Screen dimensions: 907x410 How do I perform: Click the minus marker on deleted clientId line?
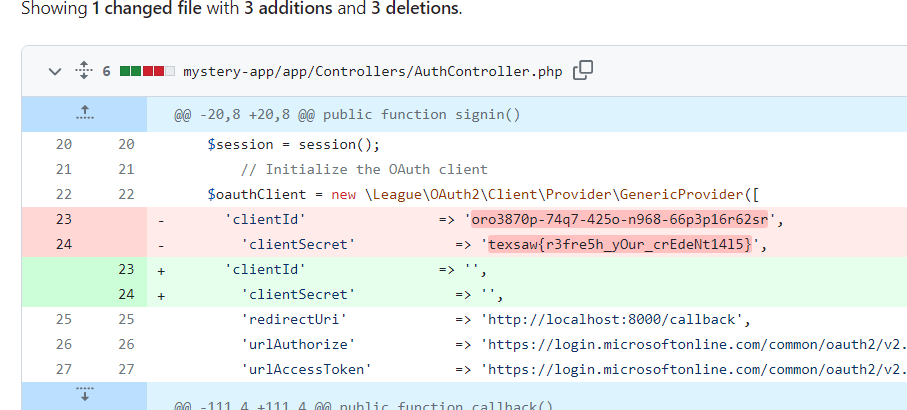coord(161,219)
